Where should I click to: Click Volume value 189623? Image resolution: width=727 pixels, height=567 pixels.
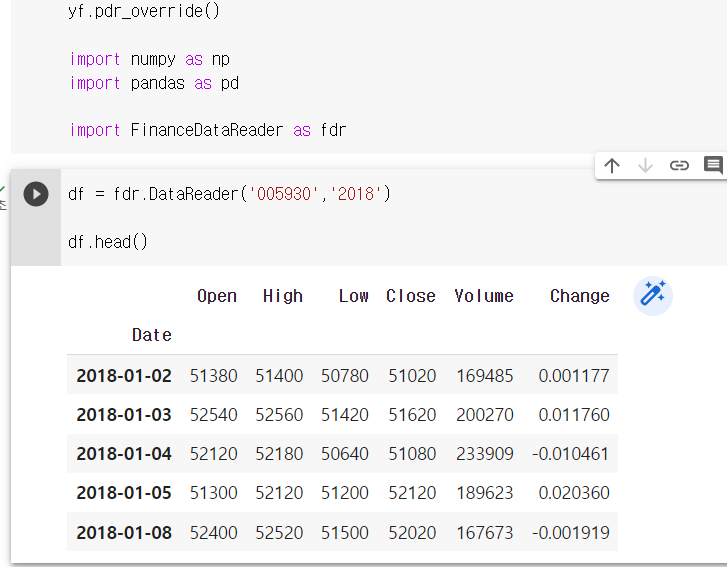[485, 492]
